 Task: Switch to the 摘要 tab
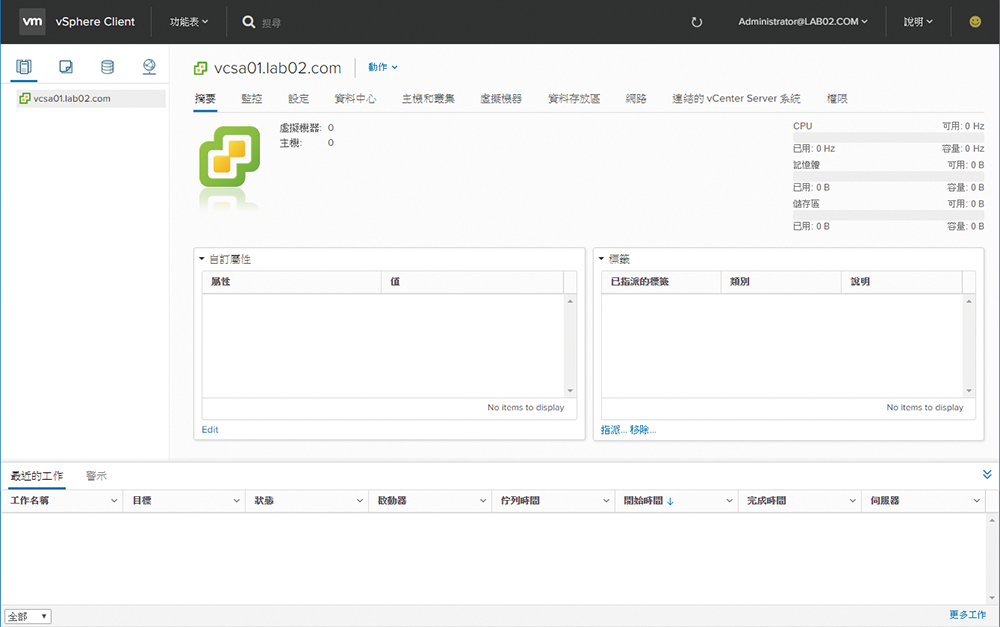[205, 98]
